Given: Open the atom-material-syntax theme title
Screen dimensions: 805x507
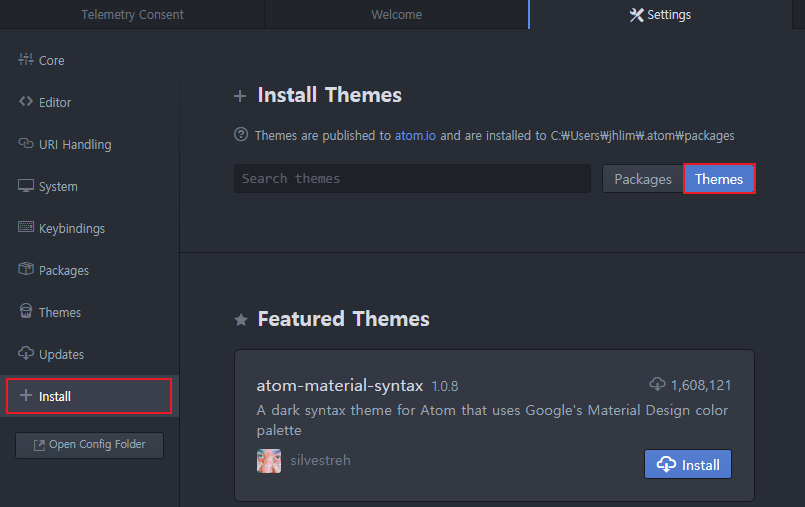Looking at the screenshot, I should click(340, 385).
